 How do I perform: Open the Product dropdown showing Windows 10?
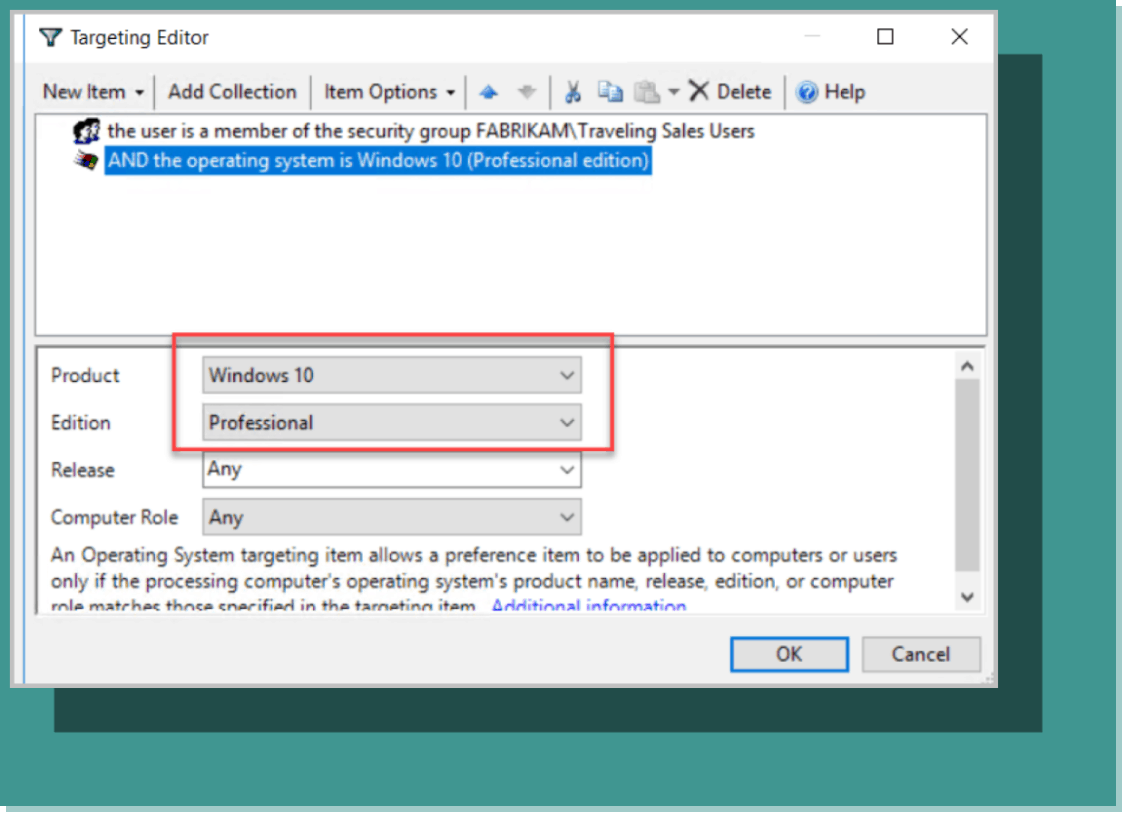391,376
